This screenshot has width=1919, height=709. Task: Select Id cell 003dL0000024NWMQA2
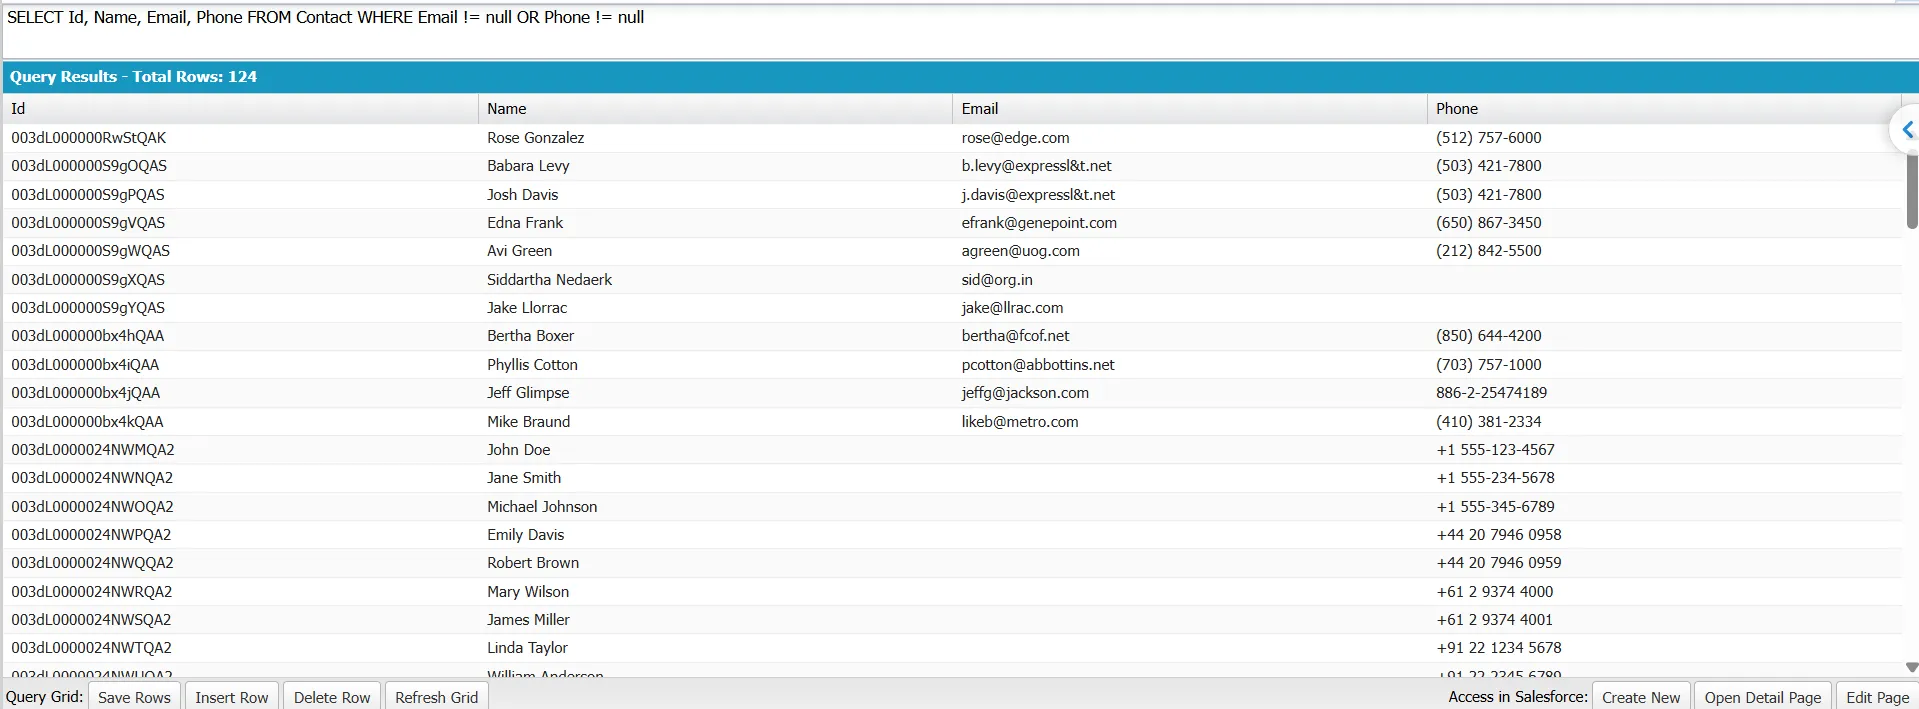click(x=240, y=450)
